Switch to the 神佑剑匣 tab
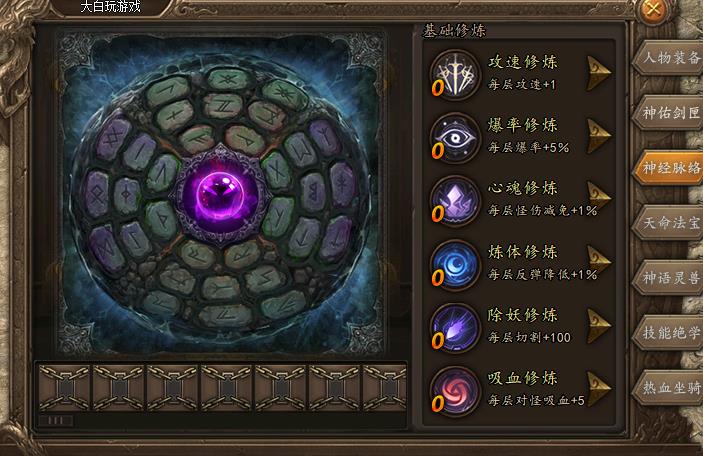 [x=668, y=113]
